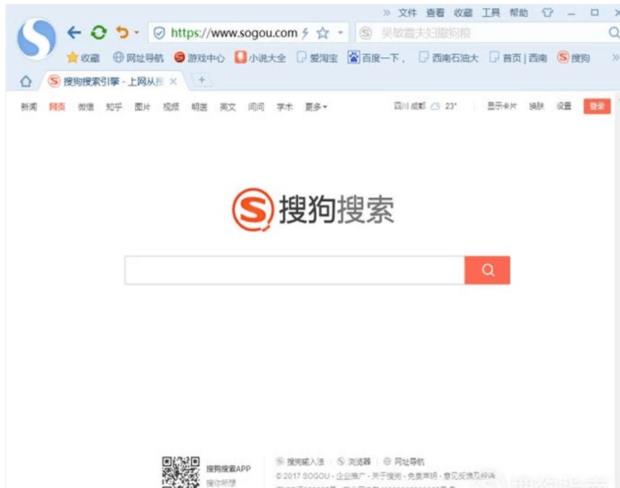Screen dimensions: 620x488
Task: Open the 百度一下 bookmark
Action: (376, 58)
